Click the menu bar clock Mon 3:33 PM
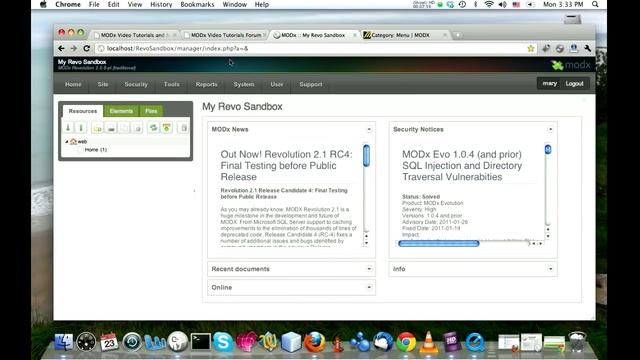 click(x=563, y=4)
